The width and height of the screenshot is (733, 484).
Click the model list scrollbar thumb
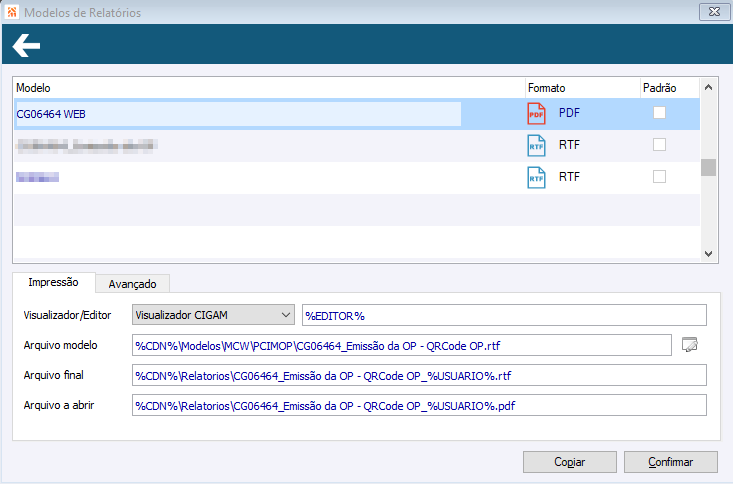708,167
